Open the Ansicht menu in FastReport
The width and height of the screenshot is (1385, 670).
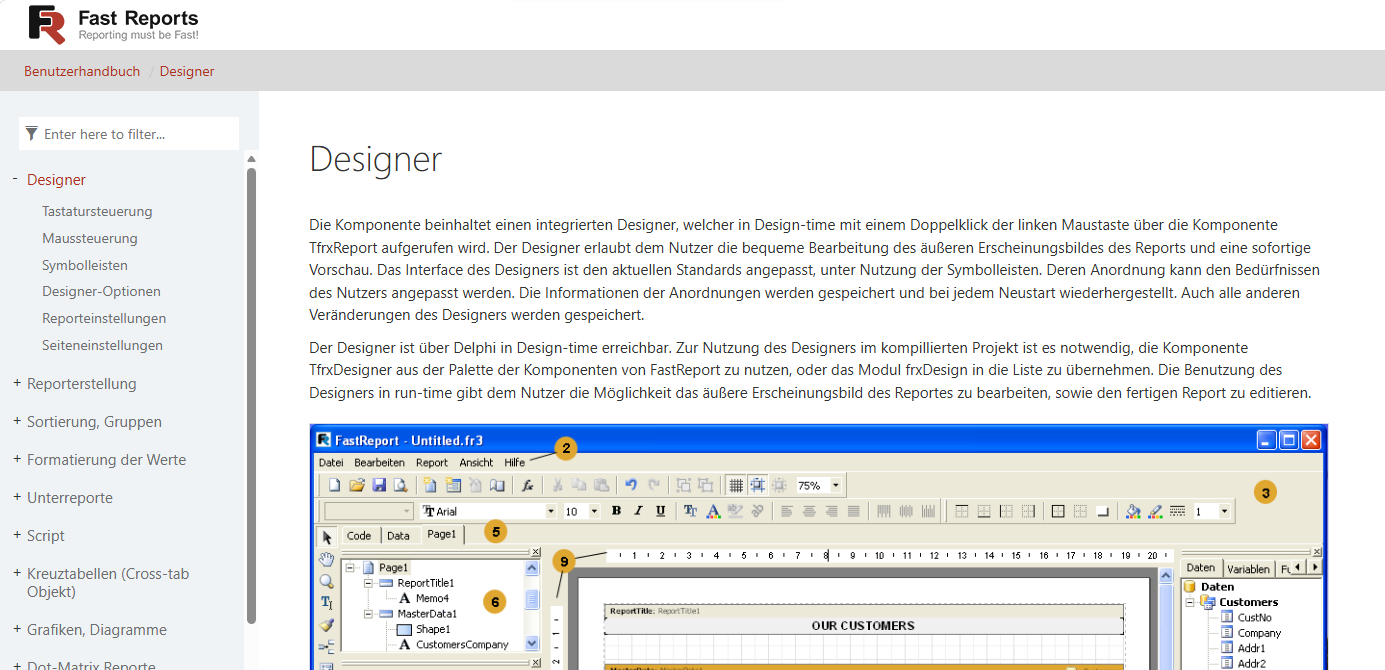tap(476, 462)
